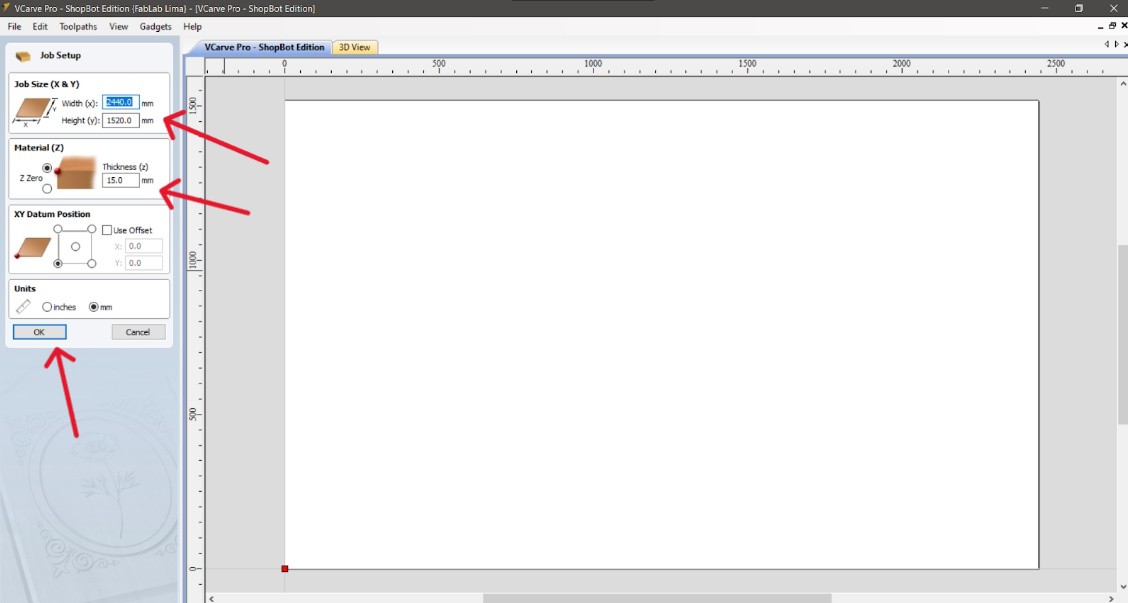Click the VCarve Pro app icon in title bar
The width and height of the screenshot is (1128, 603).
[x=6, y=8]
